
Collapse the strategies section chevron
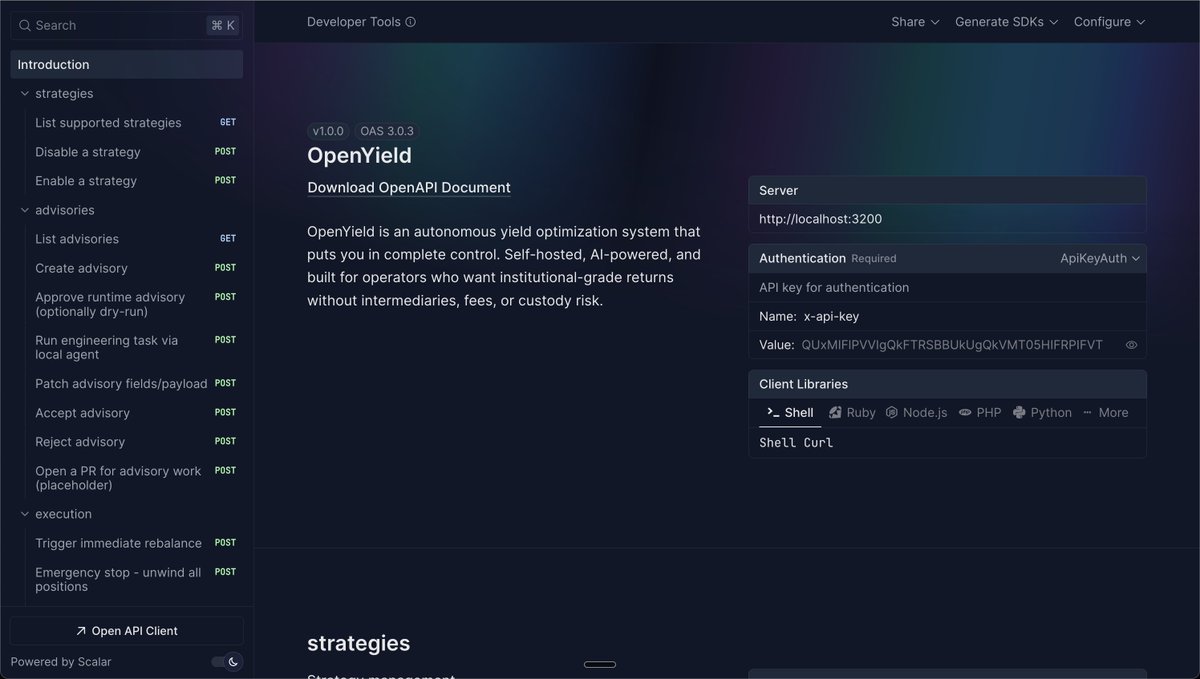click(25, 94)
